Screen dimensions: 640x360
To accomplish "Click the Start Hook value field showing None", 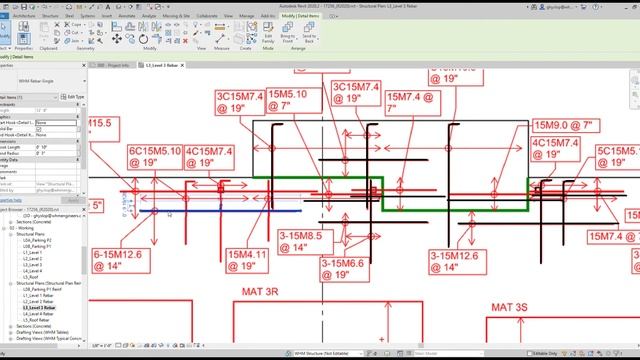I will (56, 123).
